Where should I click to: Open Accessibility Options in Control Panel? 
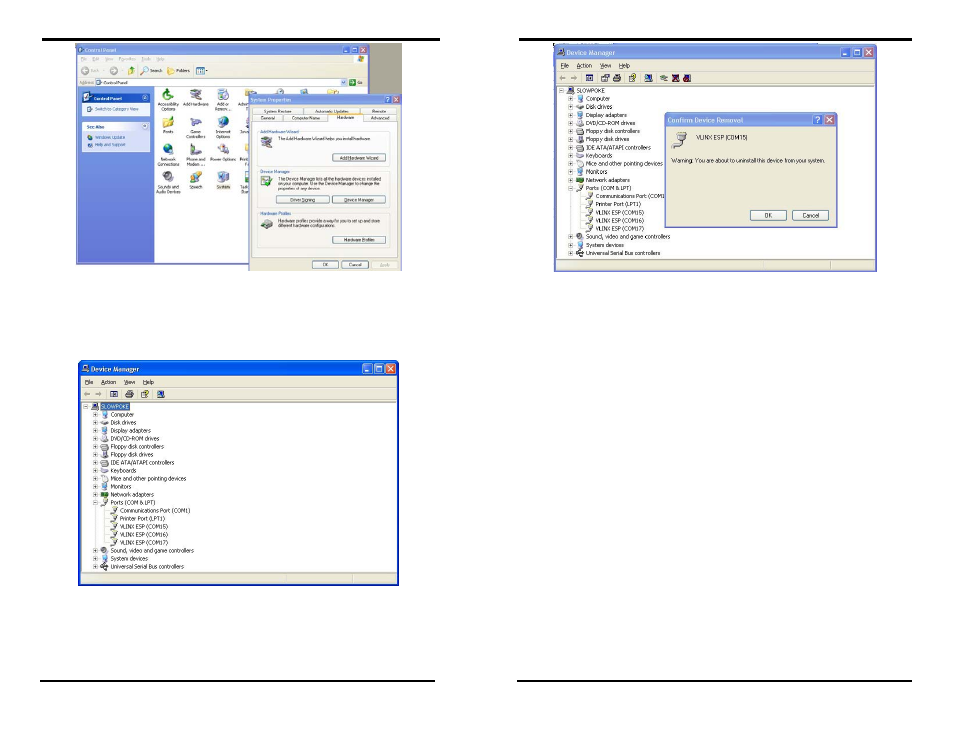[168, 99]
